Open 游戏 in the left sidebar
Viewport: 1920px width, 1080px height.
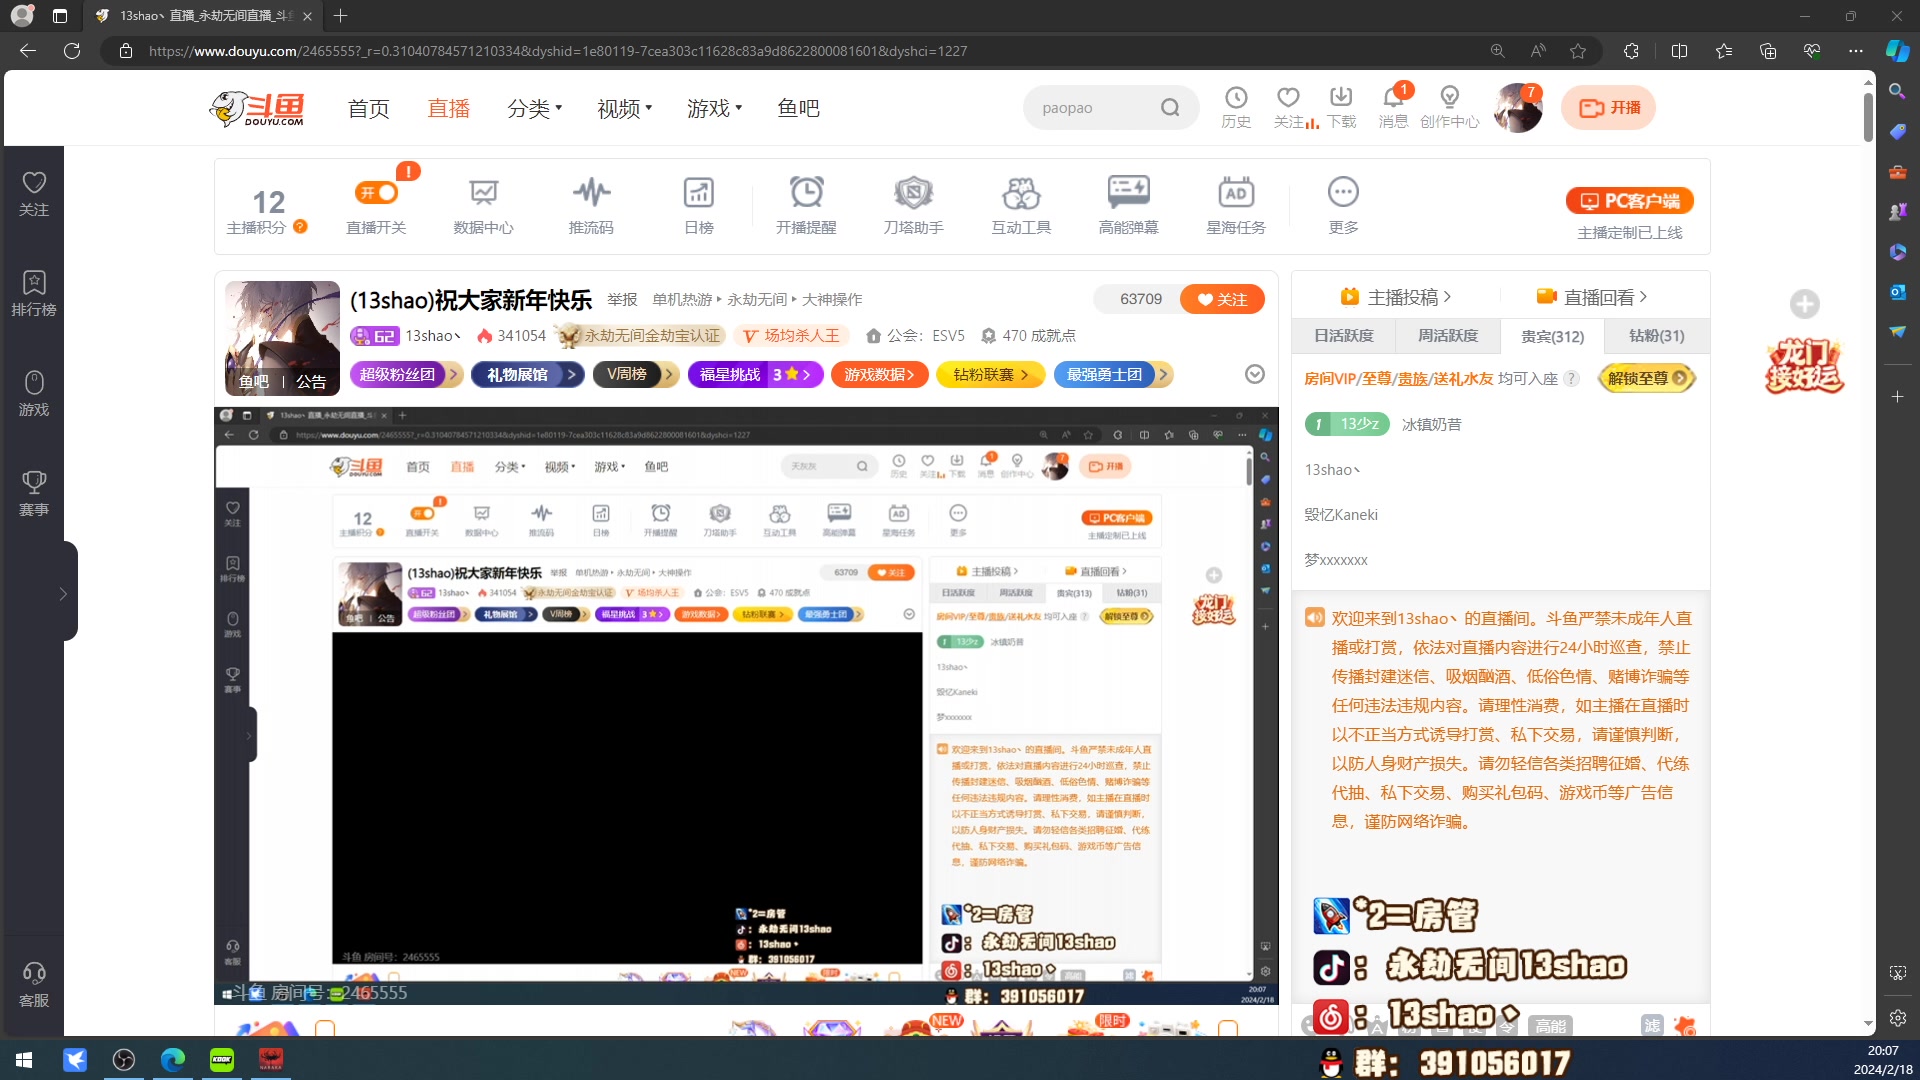tap(34, 394)
